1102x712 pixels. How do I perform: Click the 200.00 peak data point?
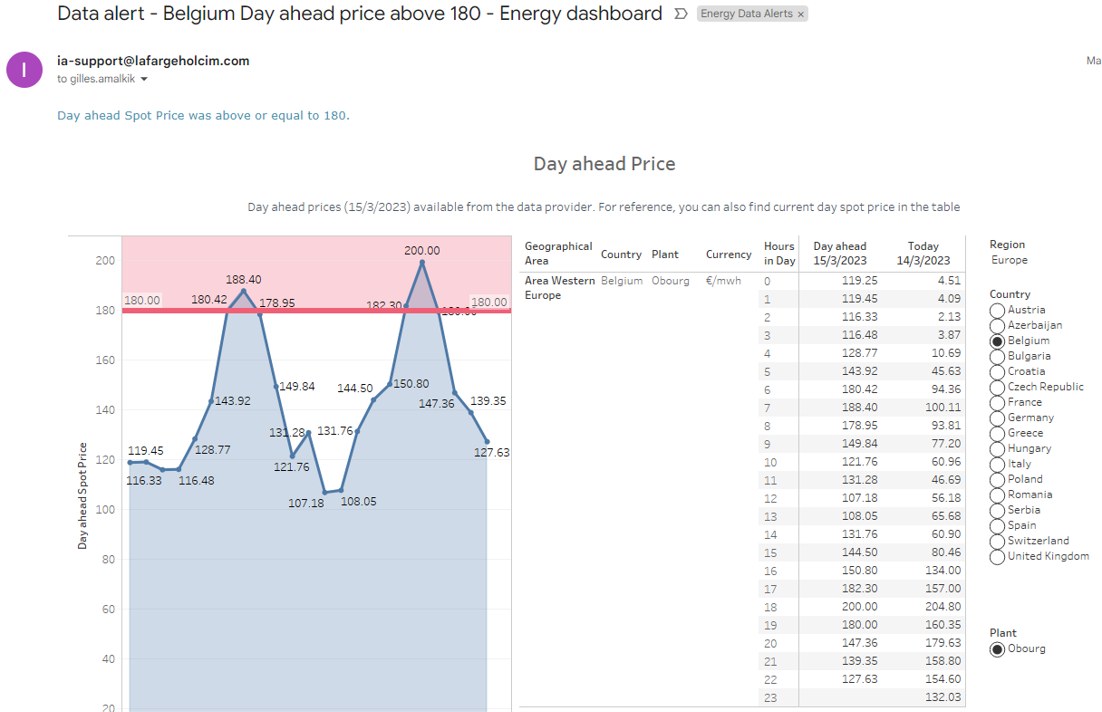tap(422, 262)
